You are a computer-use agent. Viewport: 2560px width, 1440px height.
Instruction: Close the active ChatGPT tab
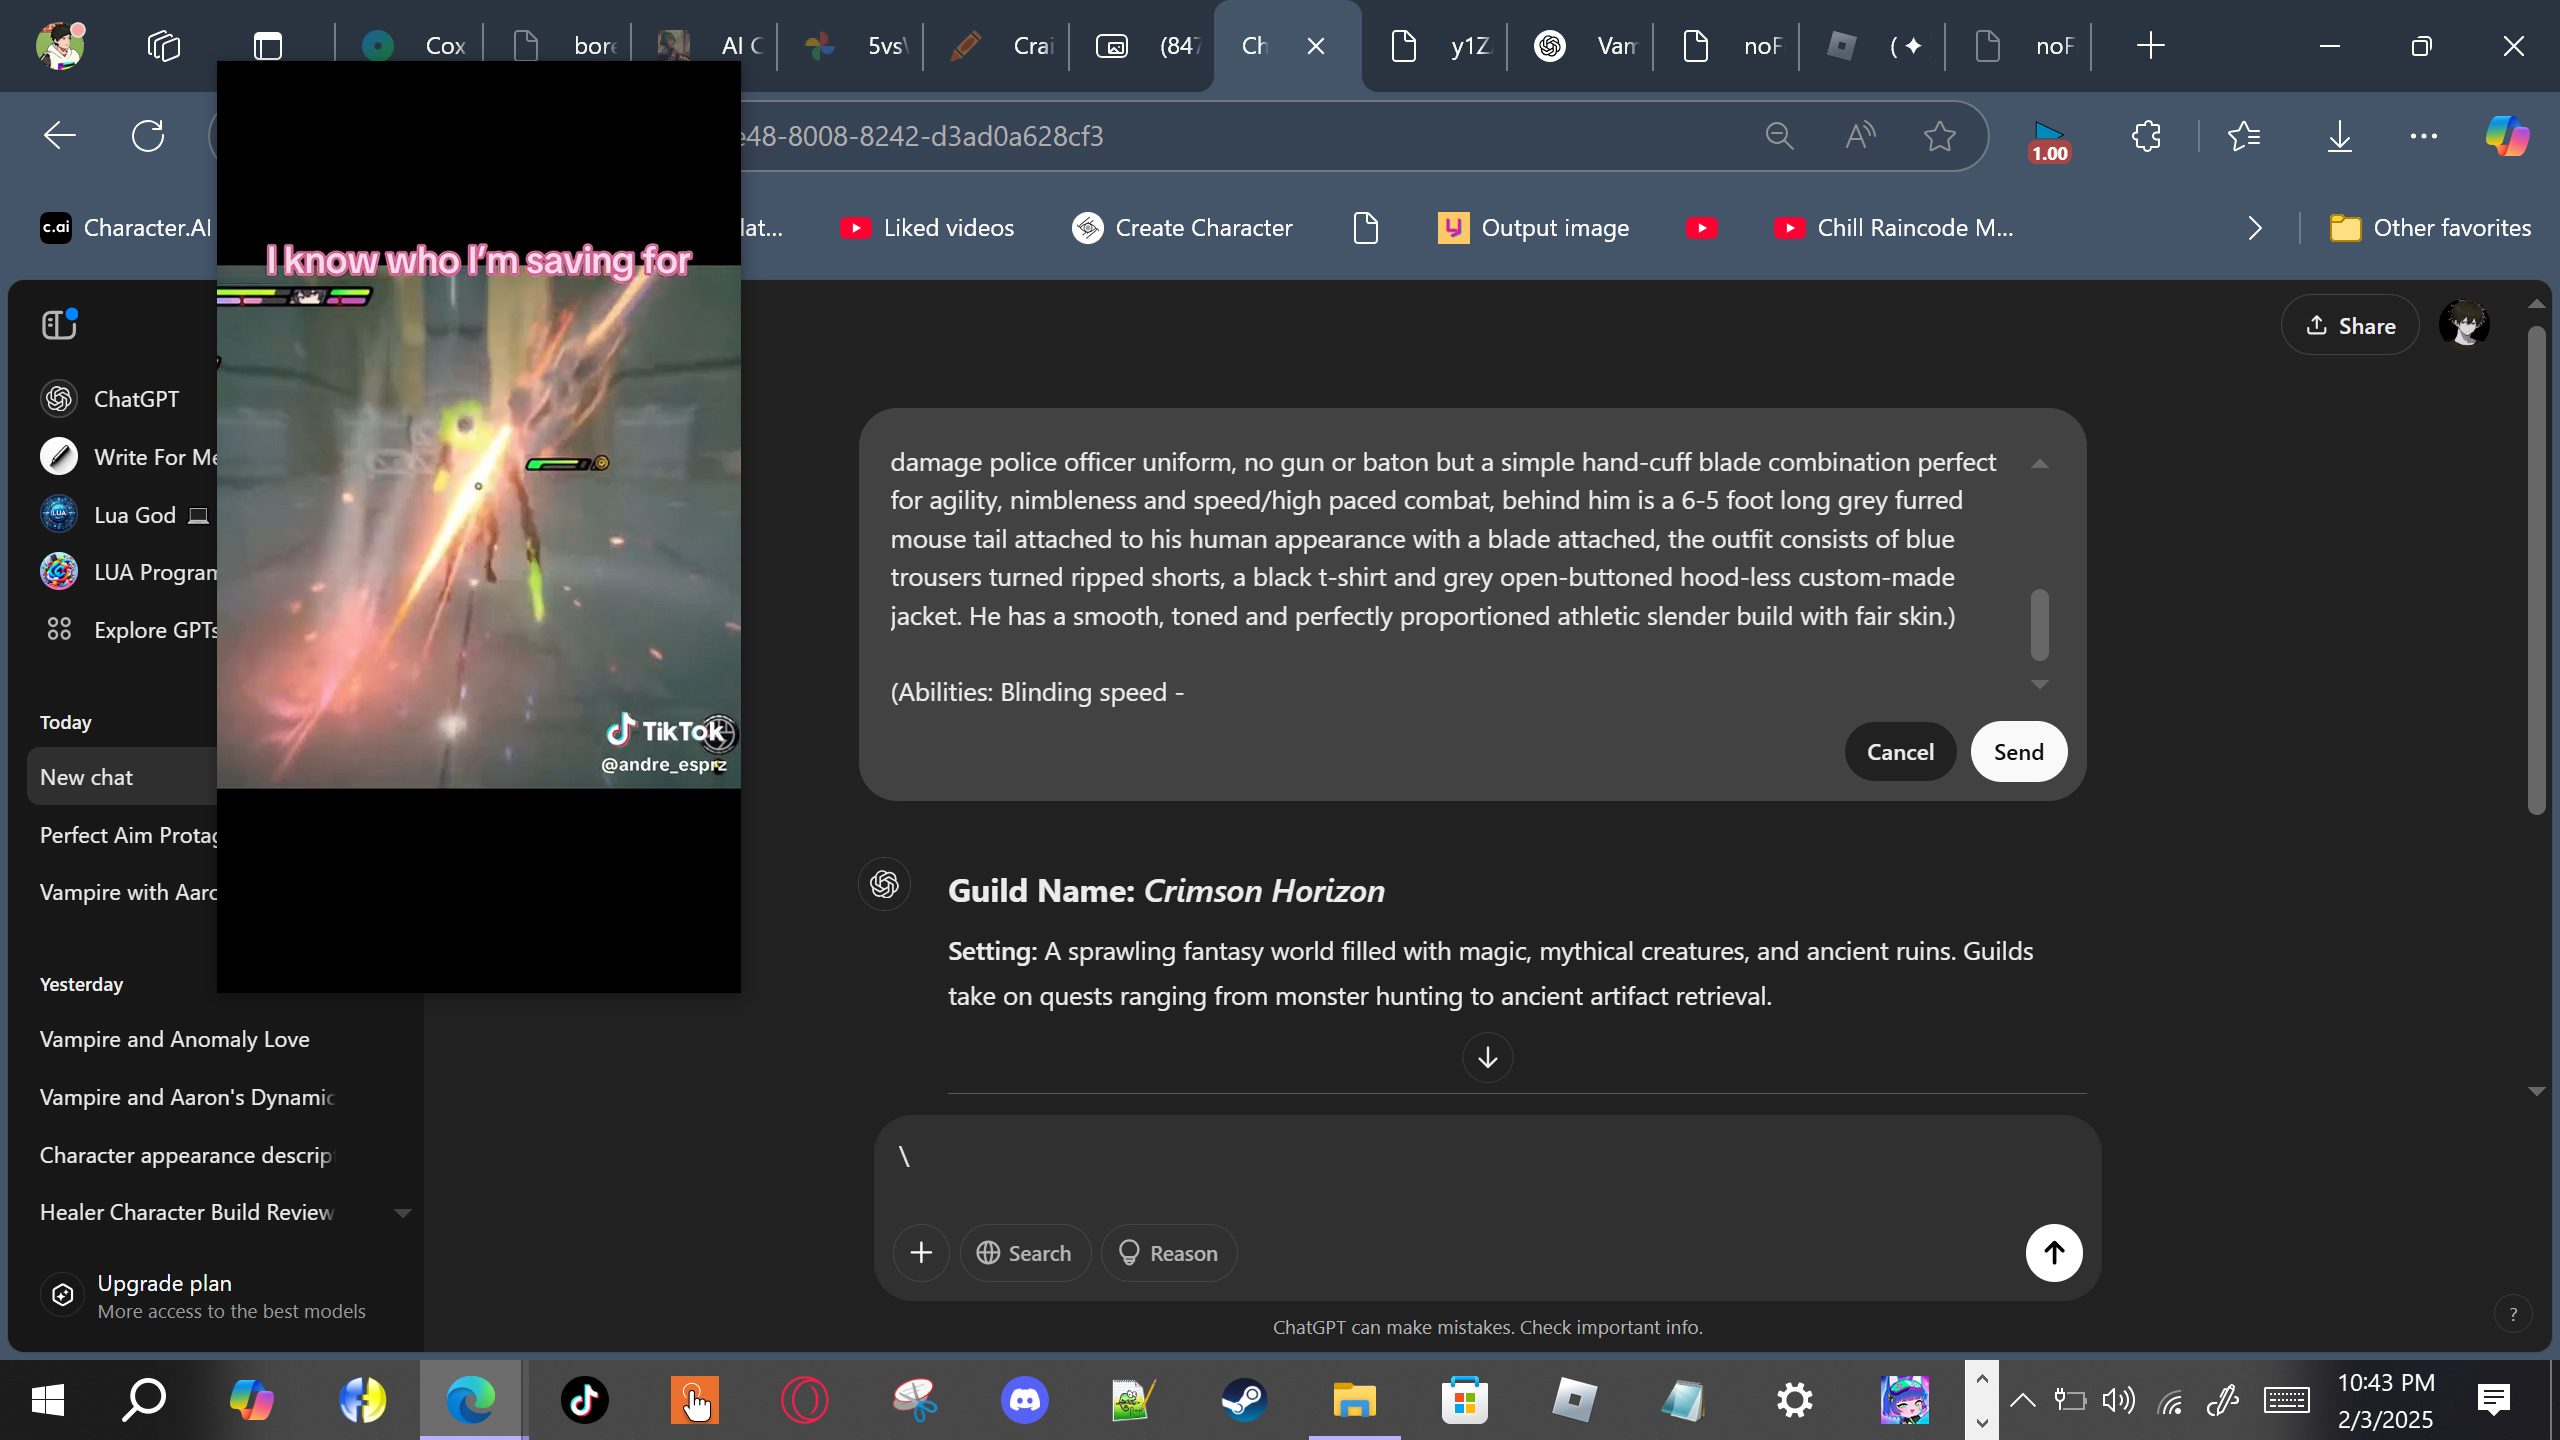[1316, 46]
